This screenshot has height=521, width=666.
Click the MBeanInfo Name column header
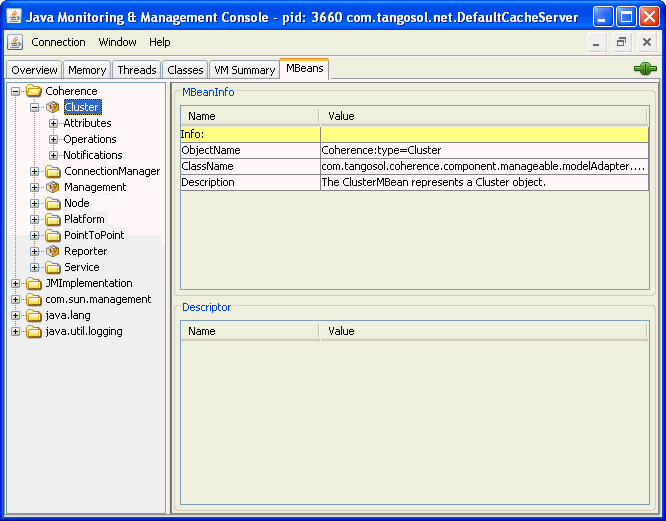pos(250,116)
